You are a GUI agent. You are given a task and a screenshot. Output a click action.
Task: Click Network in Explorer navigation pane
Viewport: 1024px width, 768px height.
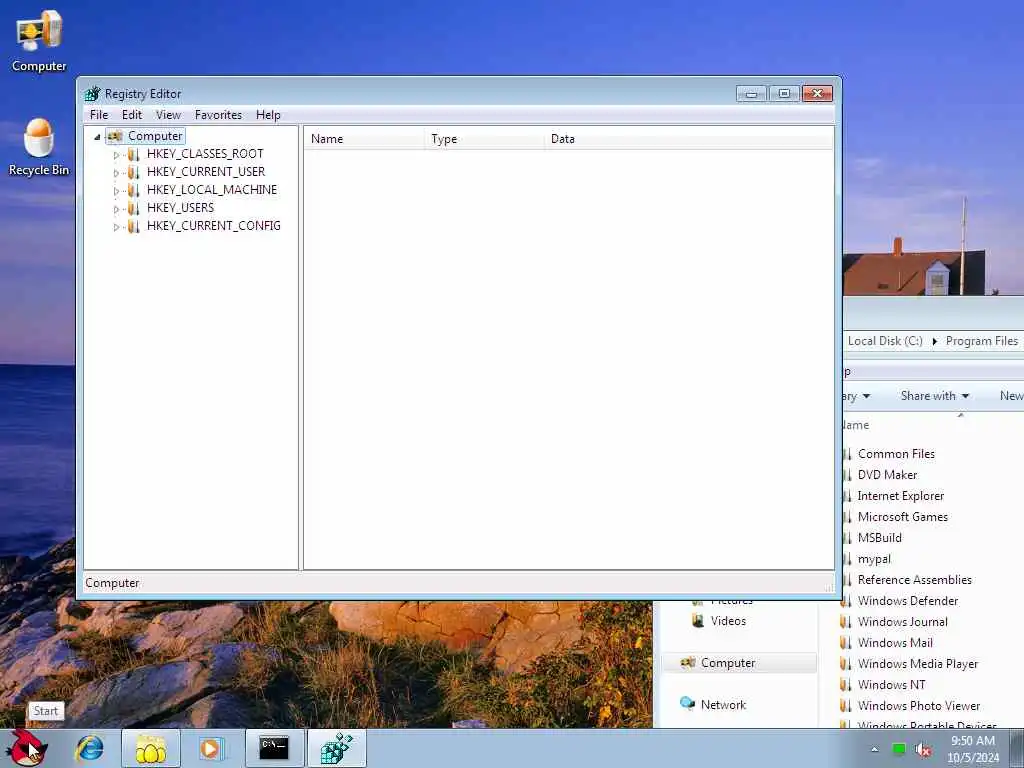[x=723, y=705]
